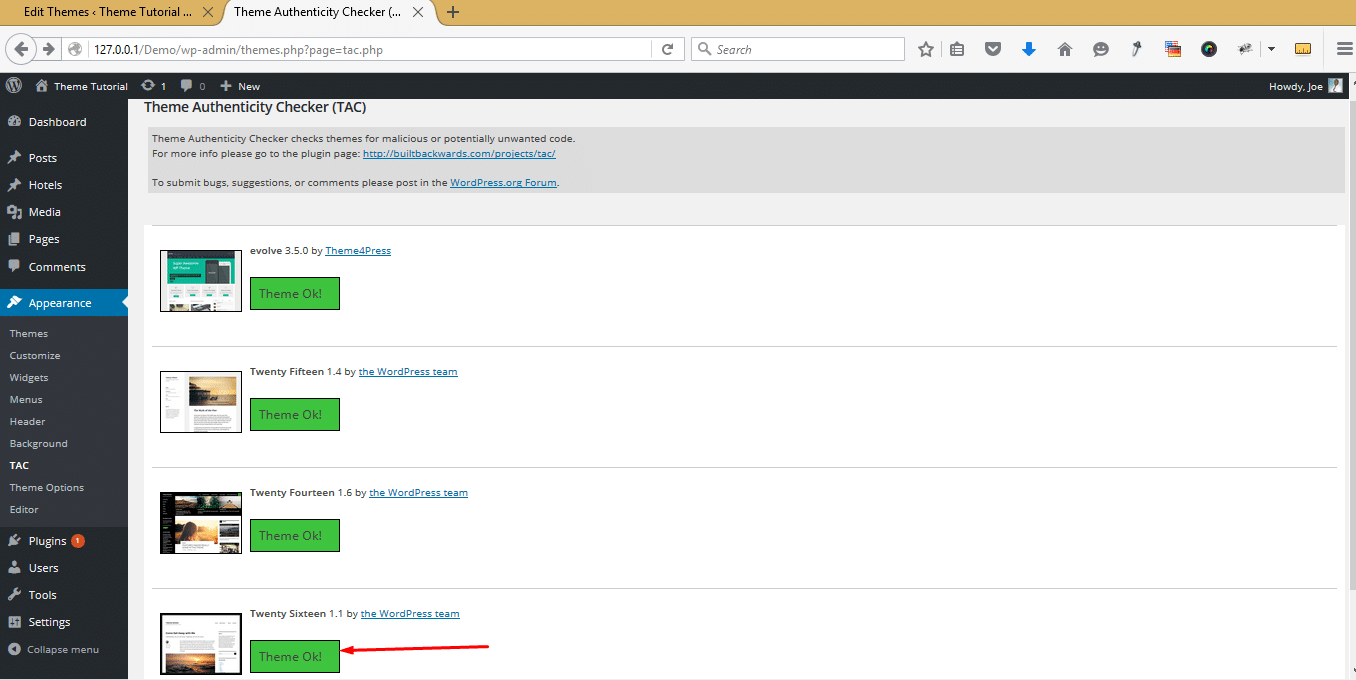The height and width of the screenshot is (680, 1356).
Task: Reload the page with the refresh icon
Action: point(668,49)
